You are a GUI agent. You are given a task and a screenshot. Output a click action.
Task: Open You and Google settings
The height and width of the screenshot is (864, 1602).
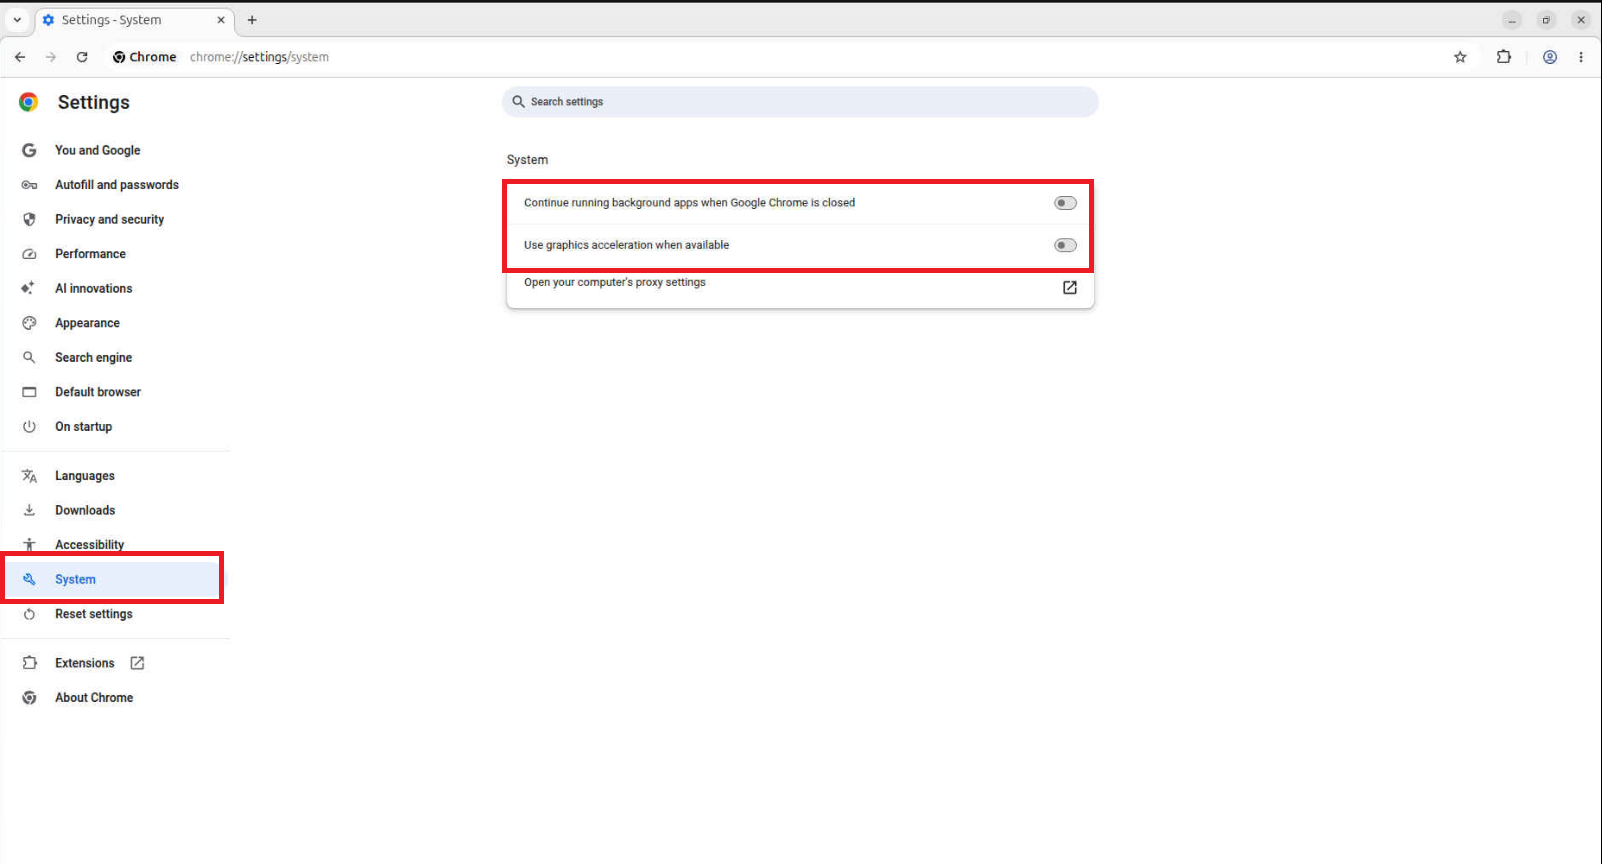pyautogui.click(x=97, y=150)
